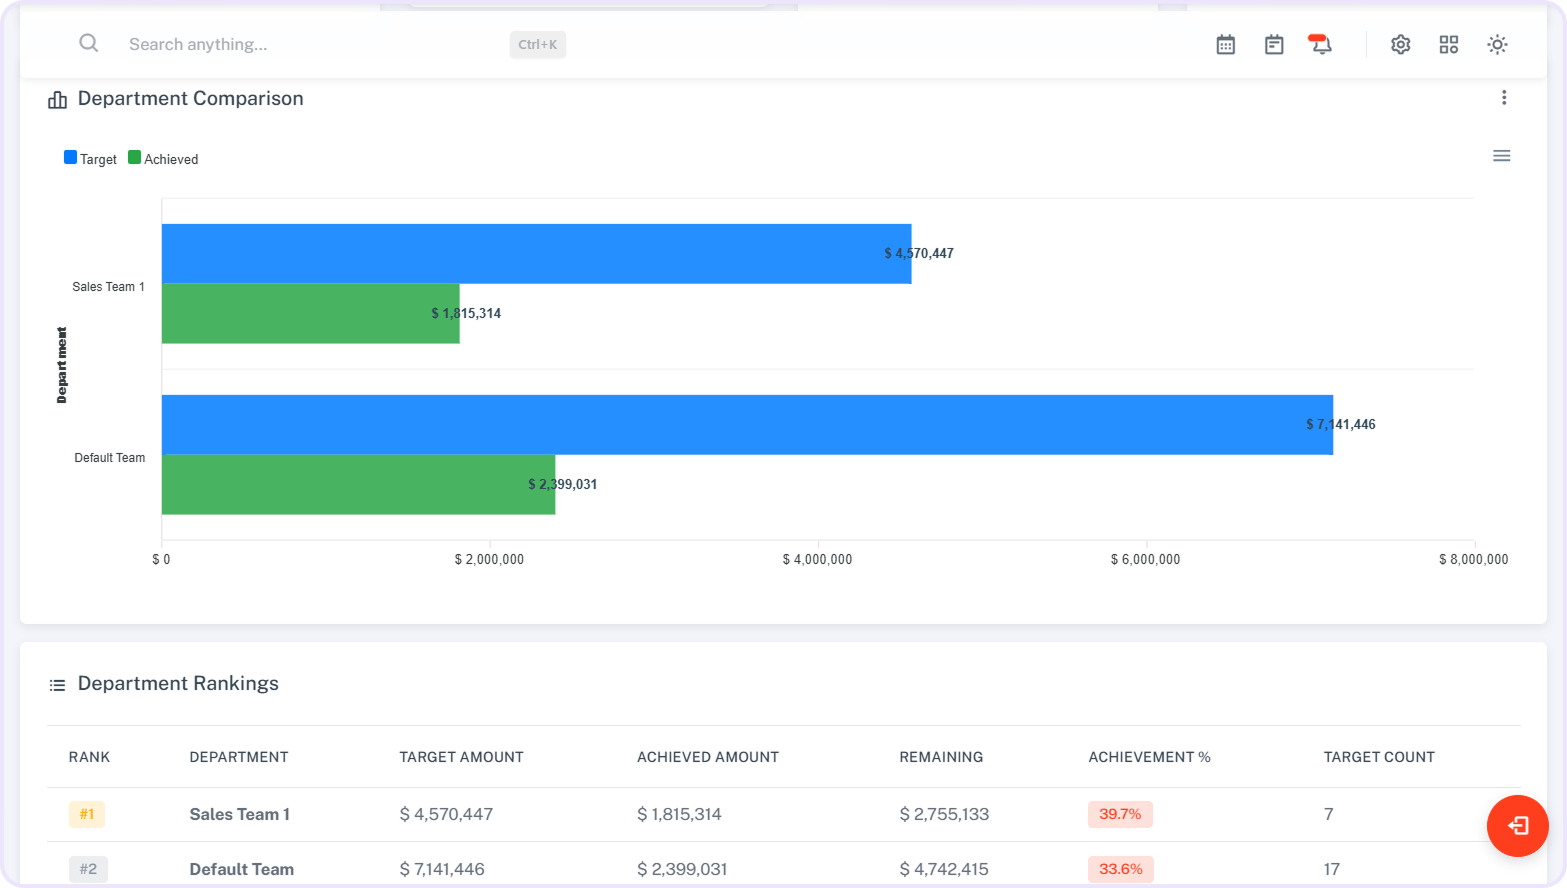Open the schedule event icon
The width and height of the screenshot is (1567, 888).
click(x=1273, y=44)
